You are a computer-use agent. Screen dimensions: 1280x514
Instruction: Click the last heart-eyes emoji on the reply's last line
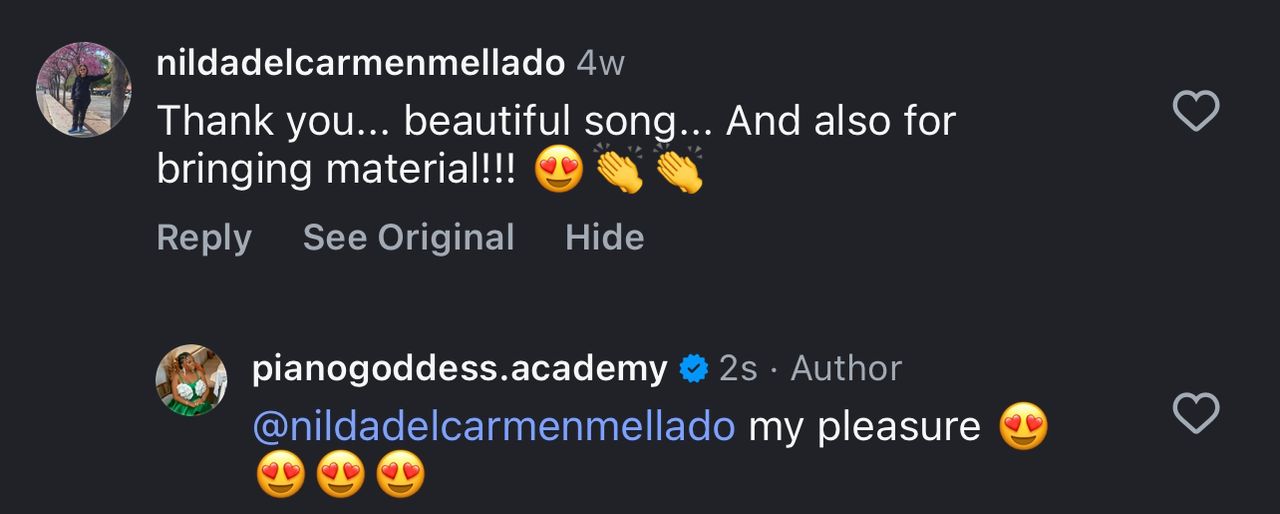click(x=400, y=475)
